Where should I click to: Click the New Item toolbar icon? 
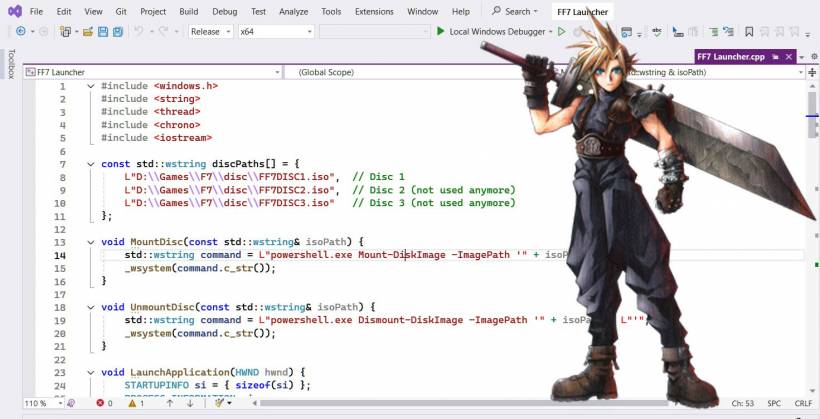pyautogui.click(x=65, y=32)
